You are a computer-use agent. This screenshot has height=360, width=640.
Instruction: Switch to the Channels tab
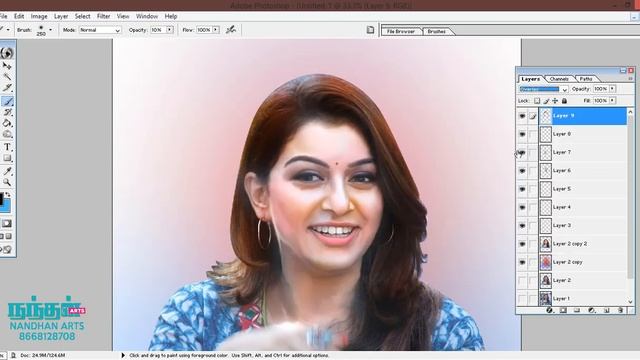pos(559,79)
